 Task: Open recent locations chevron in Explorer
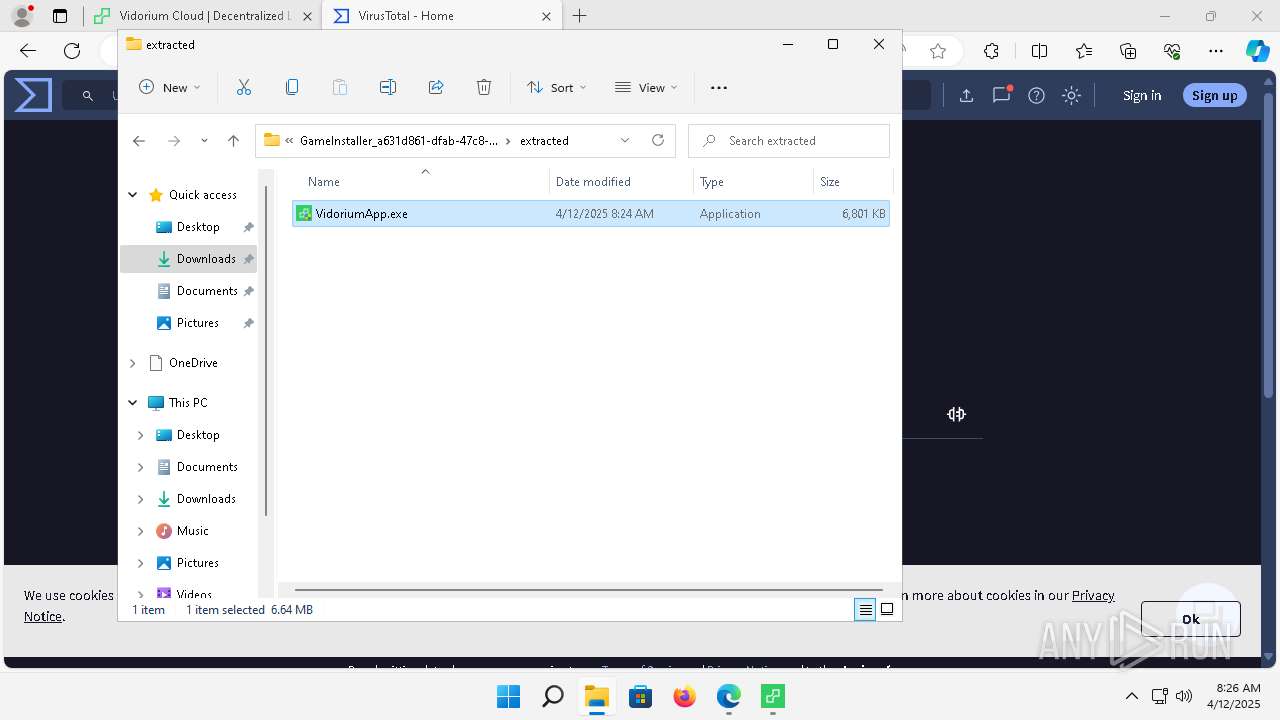pos(204,141)
